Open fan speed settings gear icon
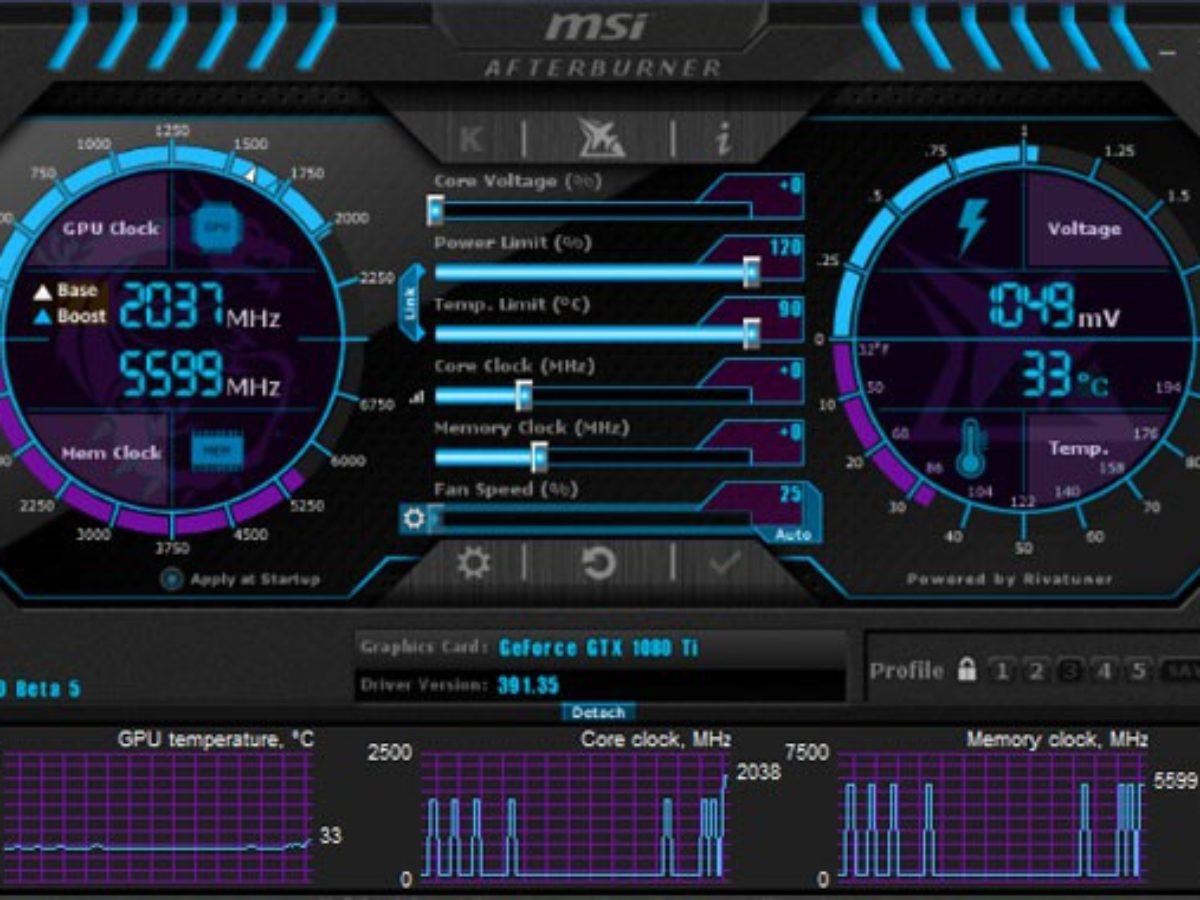The height and width of the screenshot is (900, 1200). click(413, 518)
